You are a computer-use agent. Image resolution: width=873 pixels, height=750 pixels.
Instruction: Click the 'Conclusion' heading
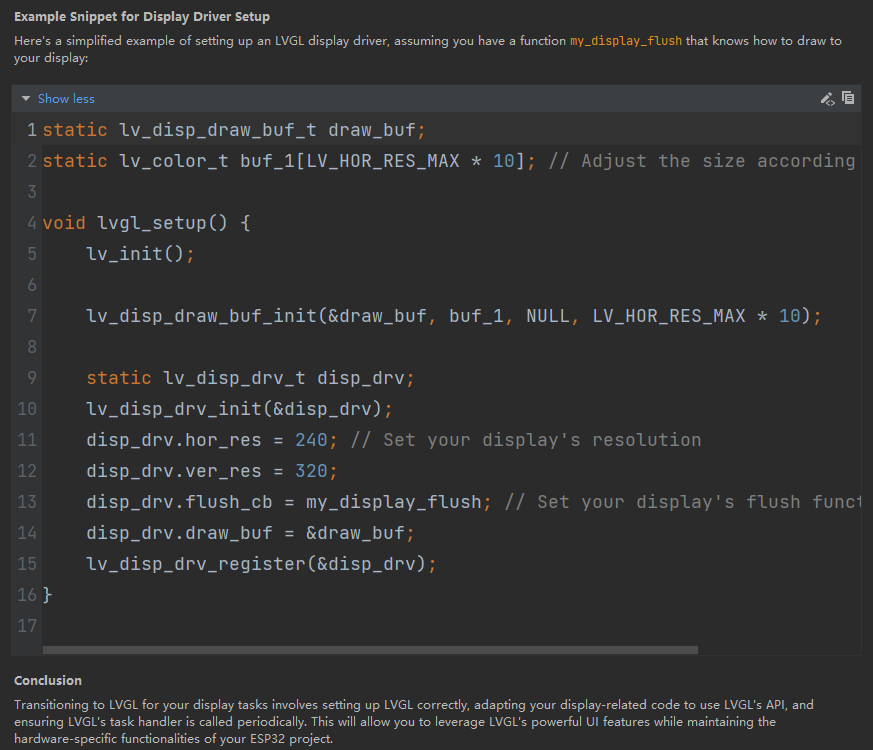pyautogui.click(x=48, y=681)
